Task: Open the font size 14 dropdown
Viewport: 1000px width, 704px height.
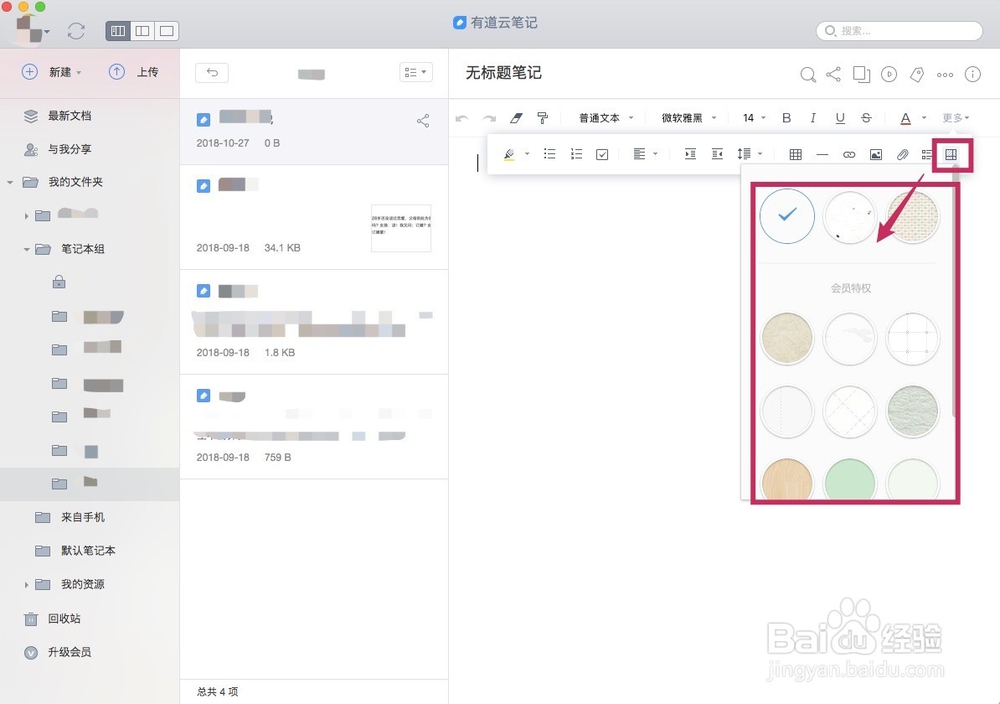Action: point(751,117)
